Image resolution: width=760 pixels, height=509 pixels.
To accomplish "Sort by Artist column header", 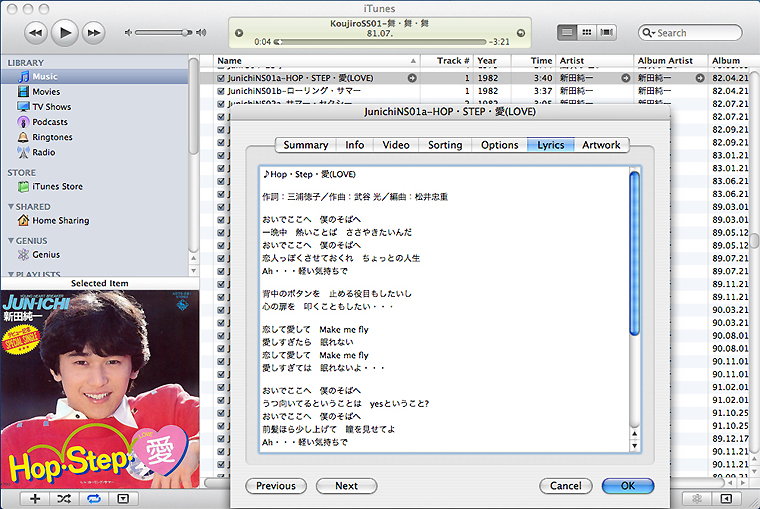I will (x=595, y=61).
